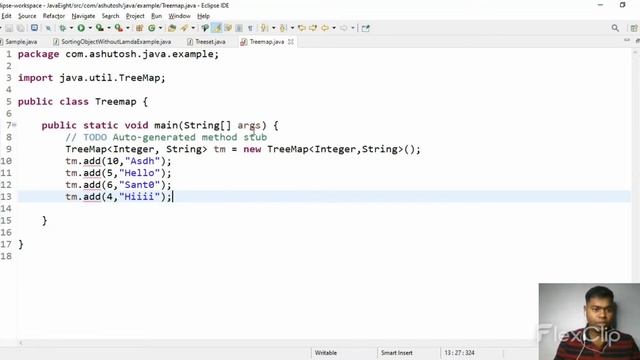Open the Search menu

110,16
